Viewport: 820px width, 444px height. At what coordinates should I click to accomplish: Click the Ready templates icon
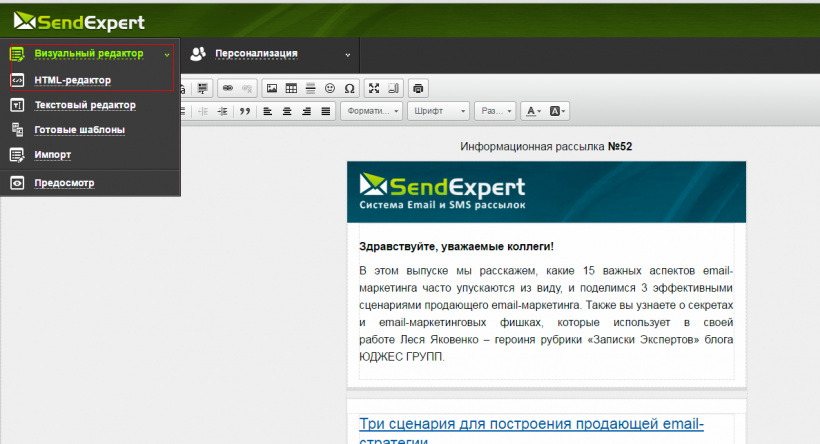[x=17, y=130]
